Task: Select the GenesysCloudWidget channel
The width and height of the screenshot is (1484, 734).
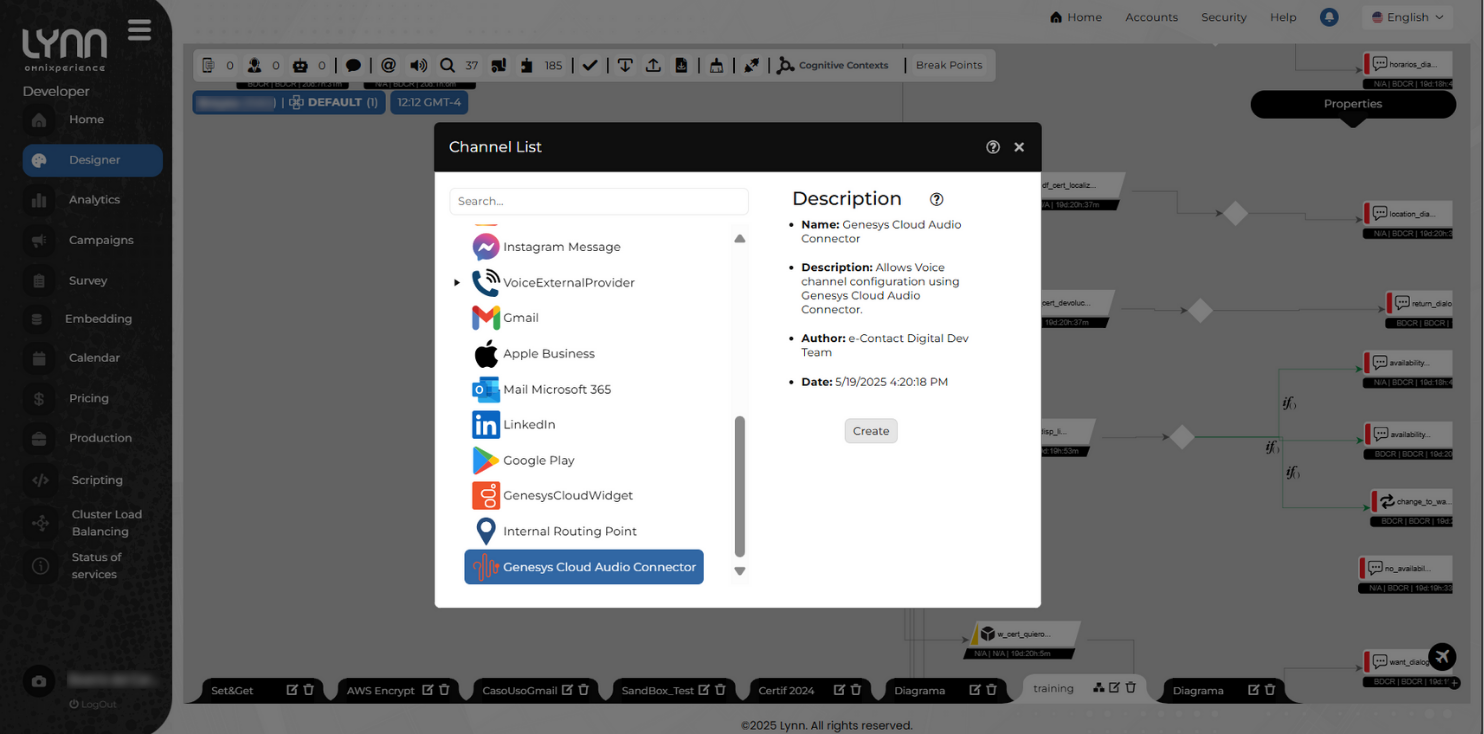Action: (567, 496)
